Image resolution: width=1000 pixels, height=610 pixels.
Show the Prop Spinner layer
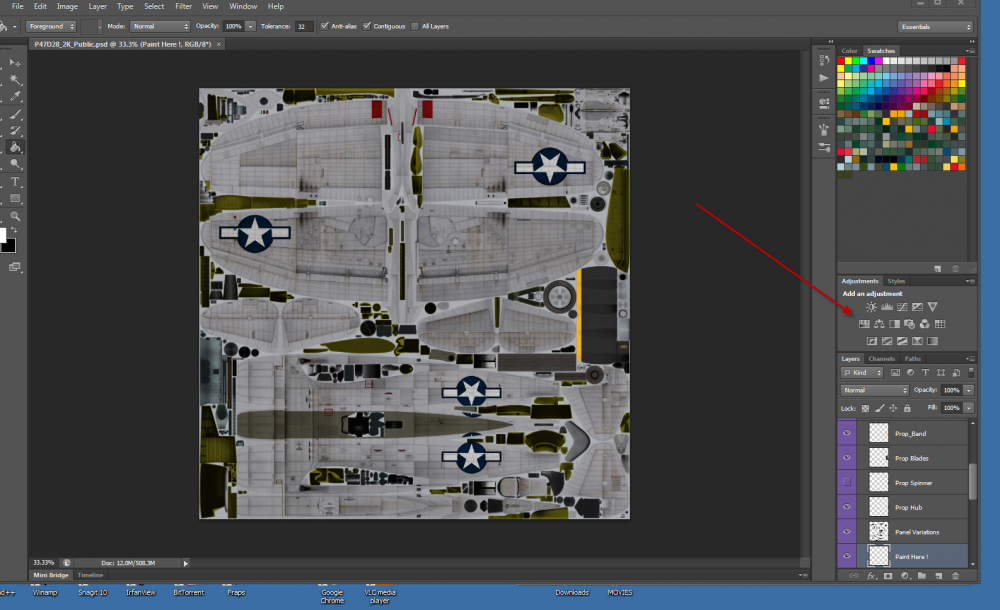coord(847,482)
